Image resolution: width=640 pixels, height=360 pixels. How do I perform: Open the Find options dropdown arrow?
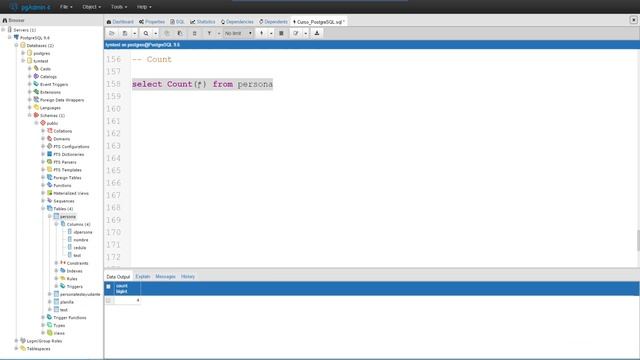[x=156, y=33]
